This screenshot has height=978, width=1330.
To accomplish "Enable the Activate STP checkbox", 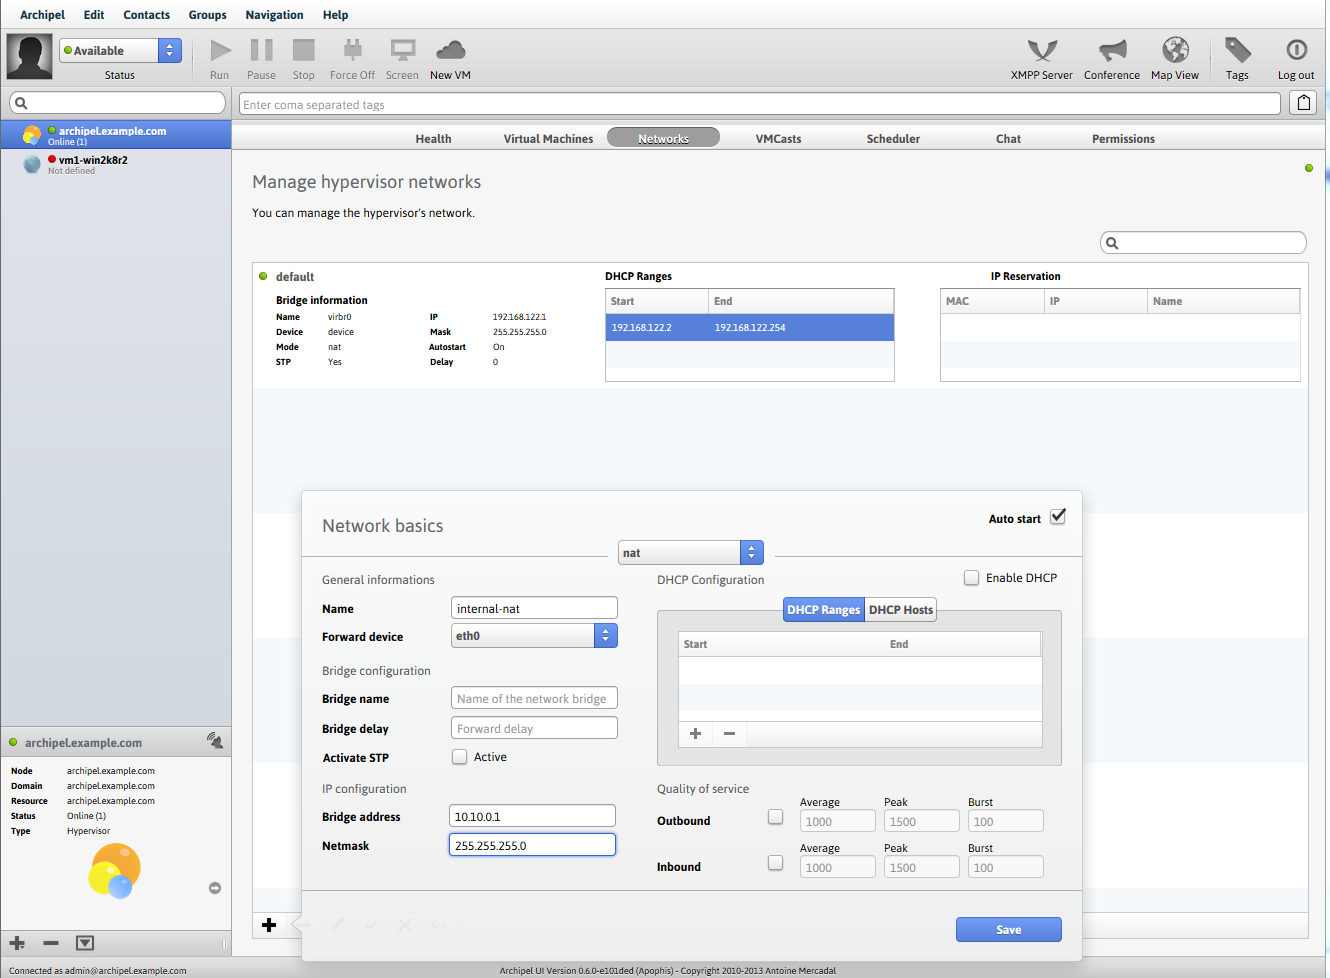I will tap(460, 757).
